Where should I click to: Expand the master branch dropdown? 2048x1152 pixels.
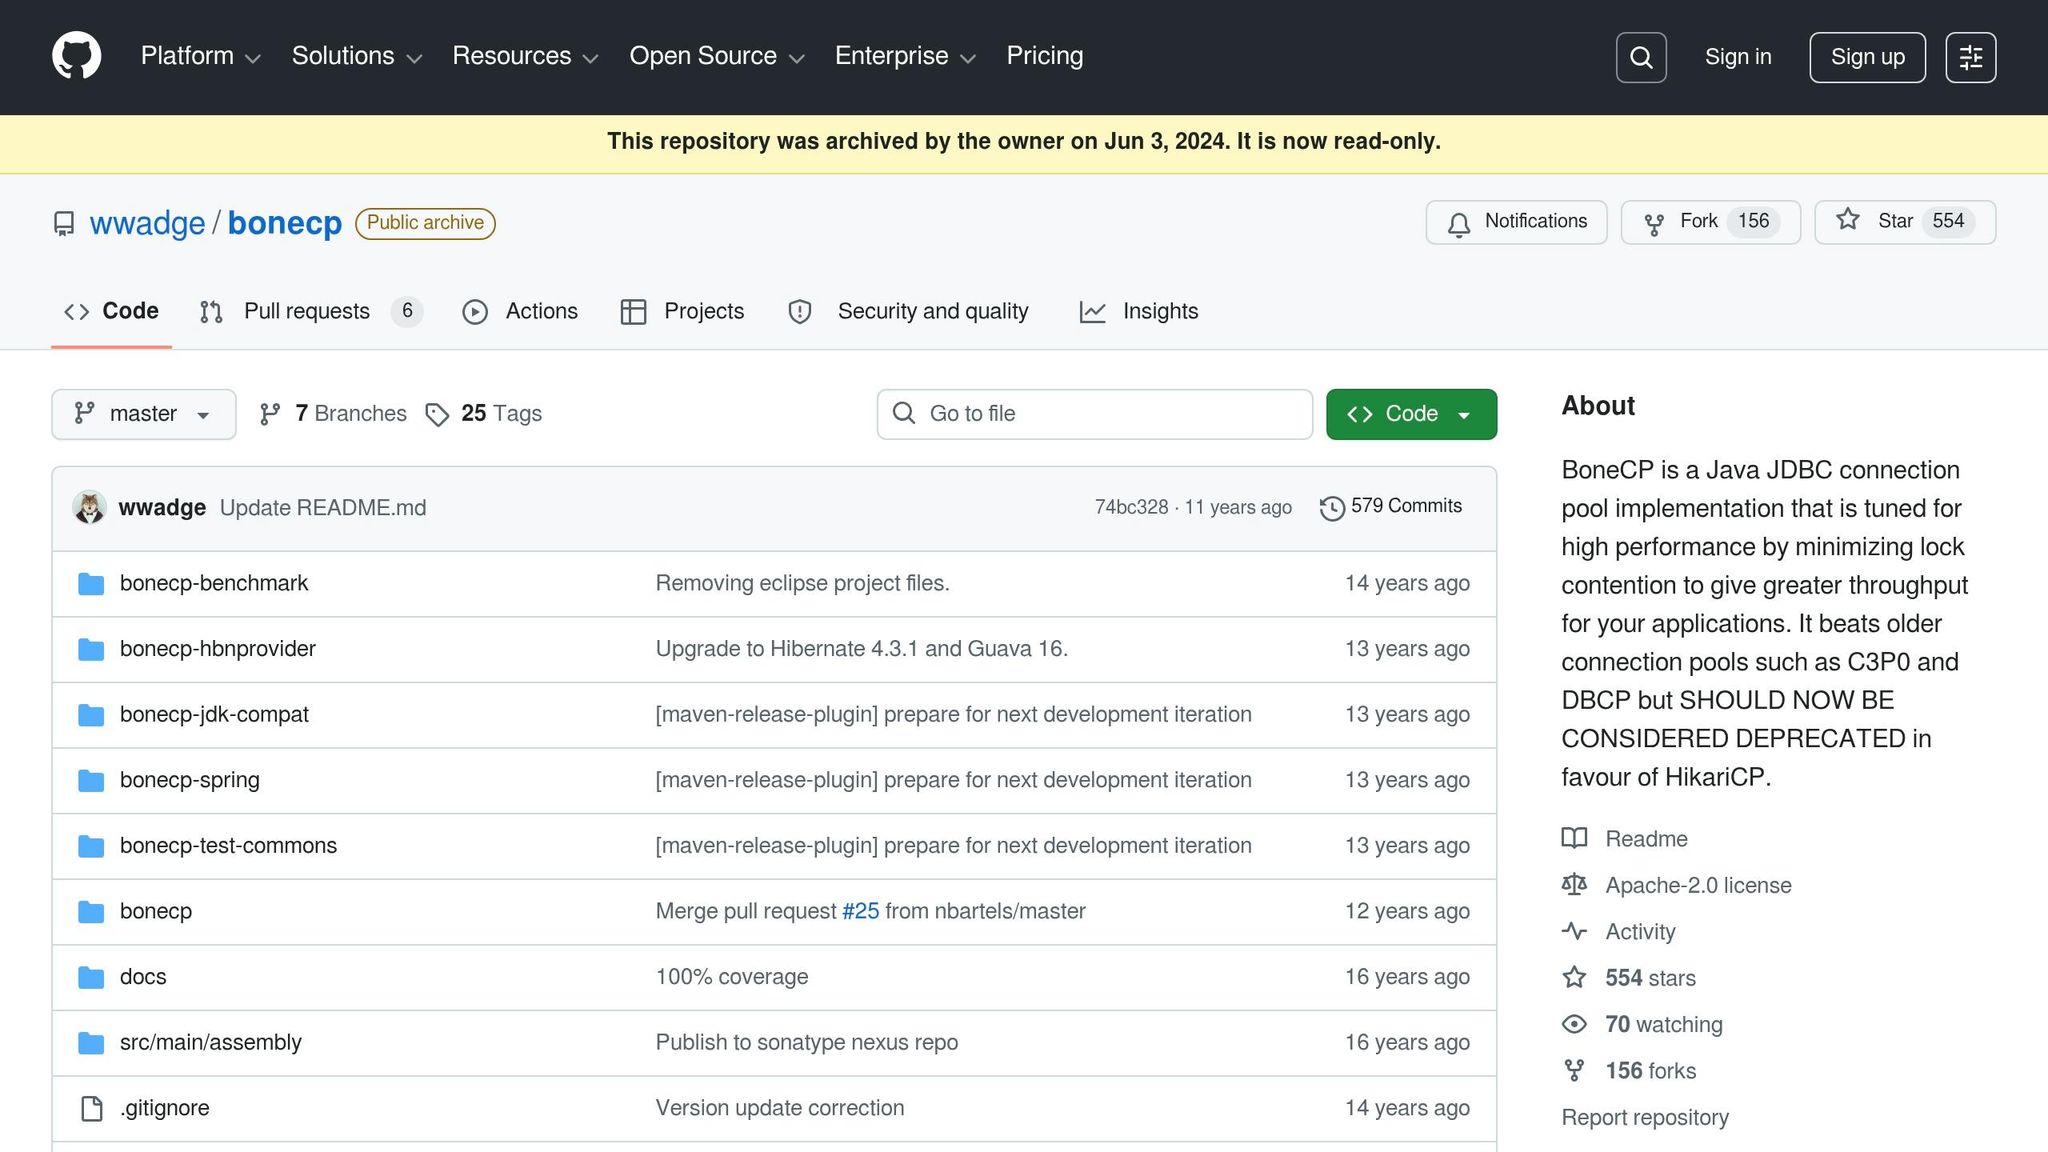pyautogui.click(x=143, y=414)
